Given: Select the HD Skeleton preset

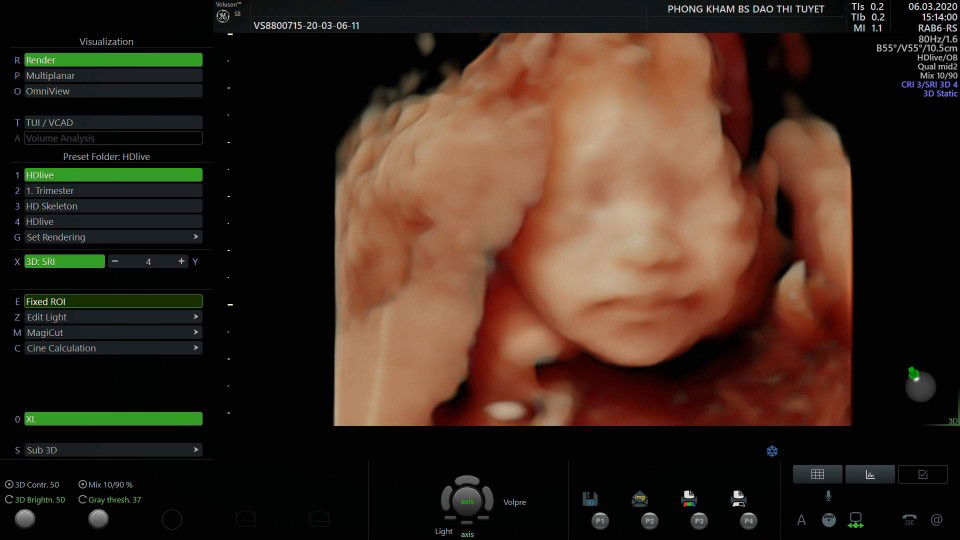Looking at the screenshot, I should [x=113, y=206].
